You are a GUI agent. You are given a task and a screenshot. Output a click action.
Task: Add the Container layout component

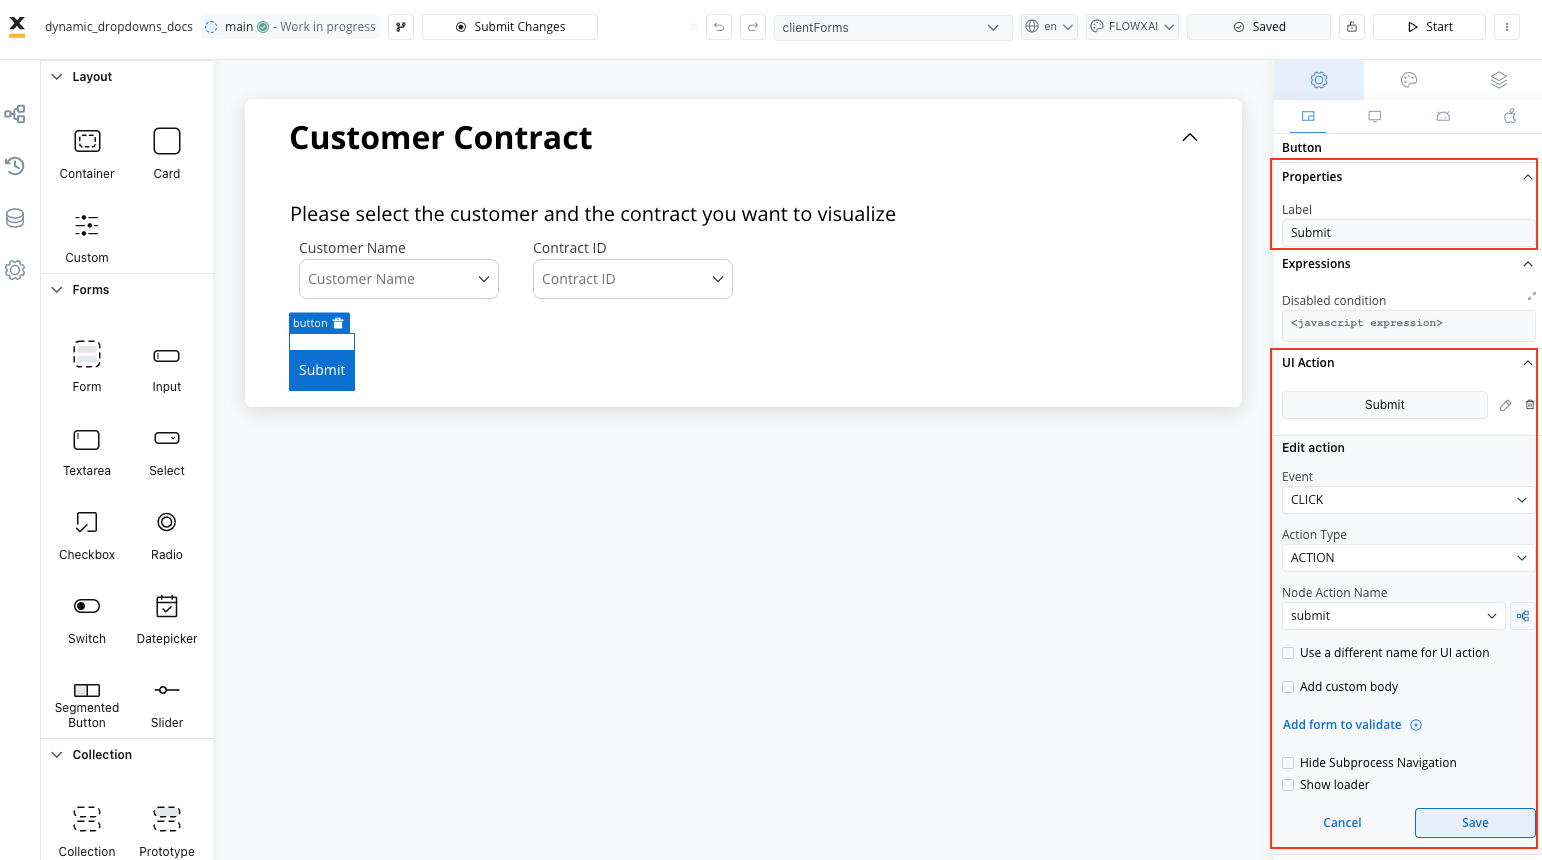tap(87, 153)
